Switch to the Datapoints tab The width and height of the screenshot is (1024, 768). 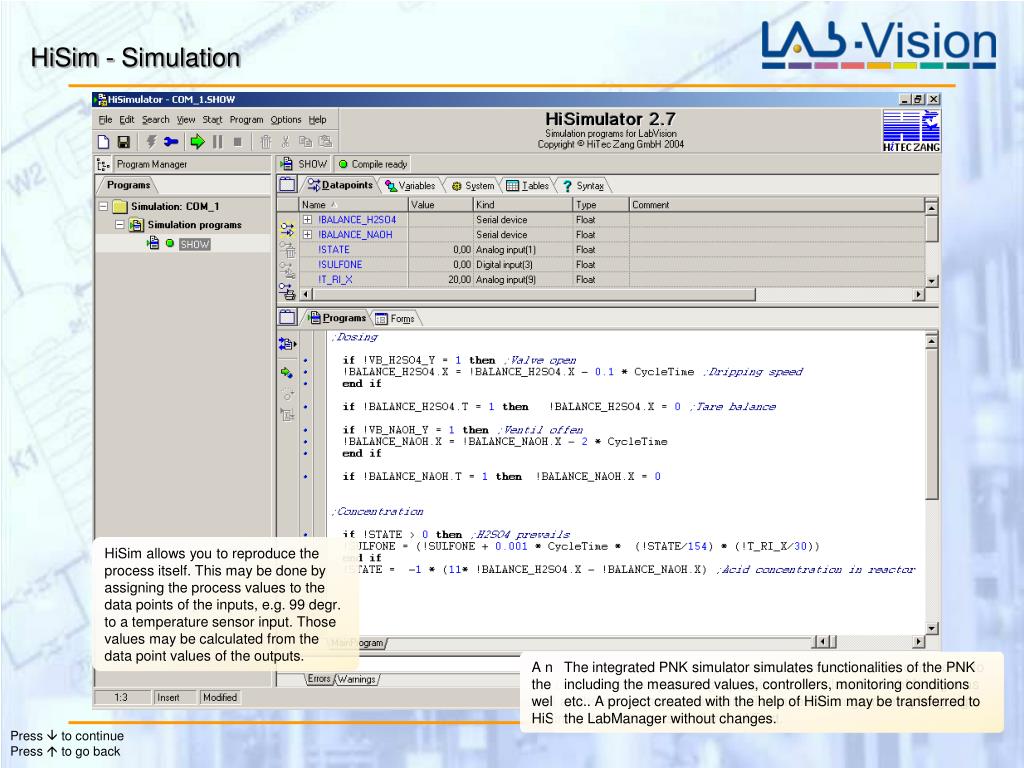click(340, 185)
